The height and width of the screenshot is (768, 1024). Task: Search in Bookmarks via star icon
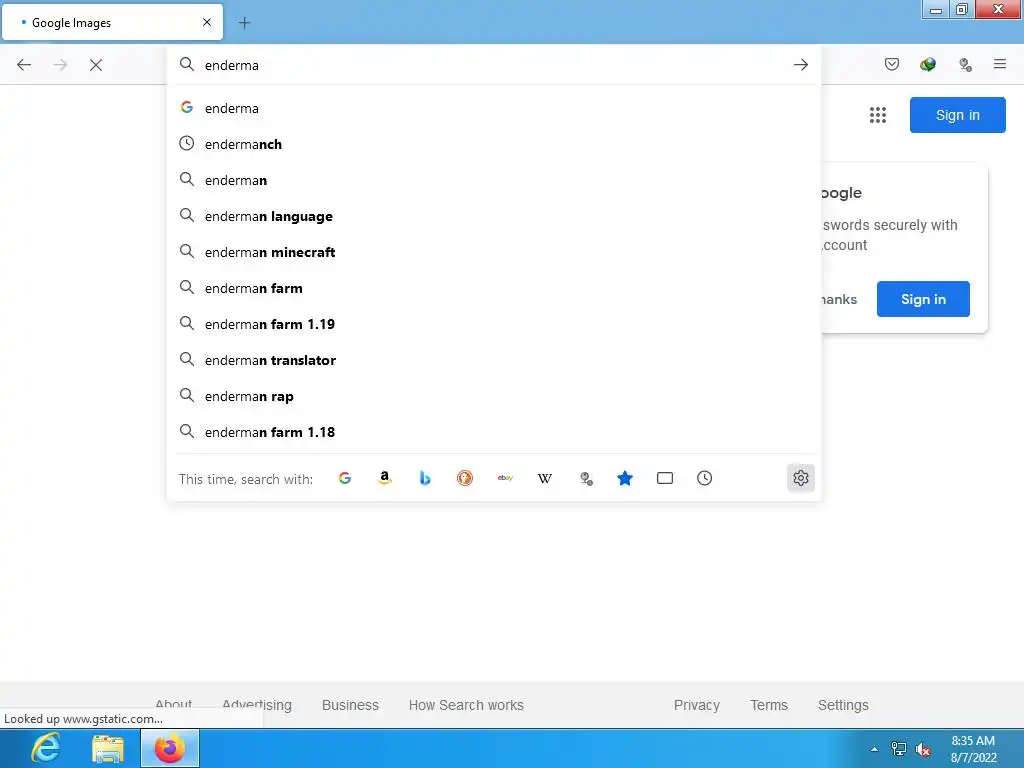[x=625, y=478]
